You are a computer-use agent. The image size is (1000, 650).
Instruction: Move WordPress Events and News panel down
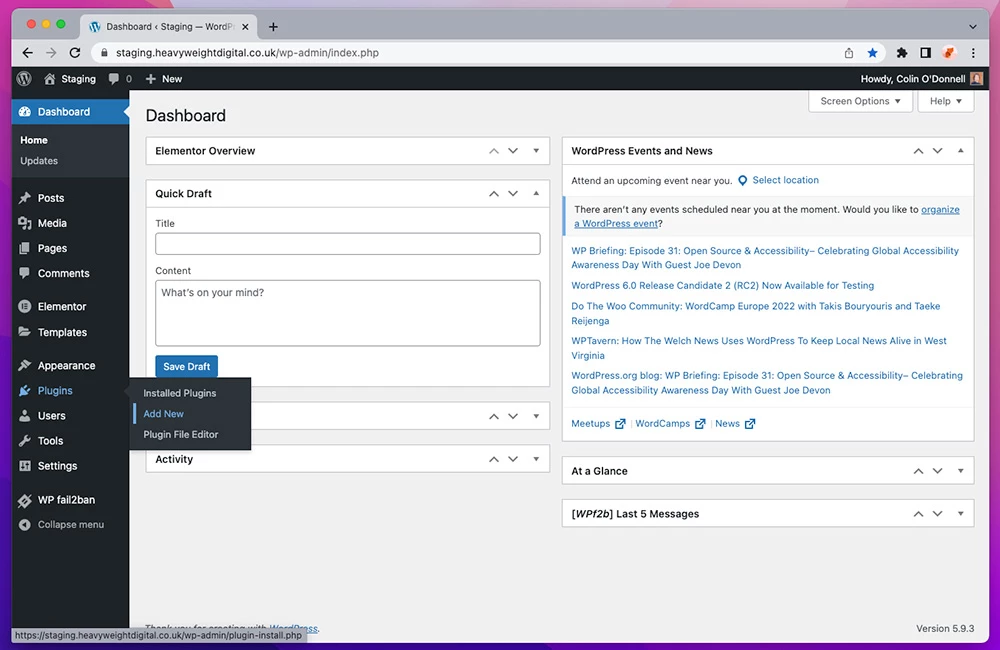pos(937,151)
